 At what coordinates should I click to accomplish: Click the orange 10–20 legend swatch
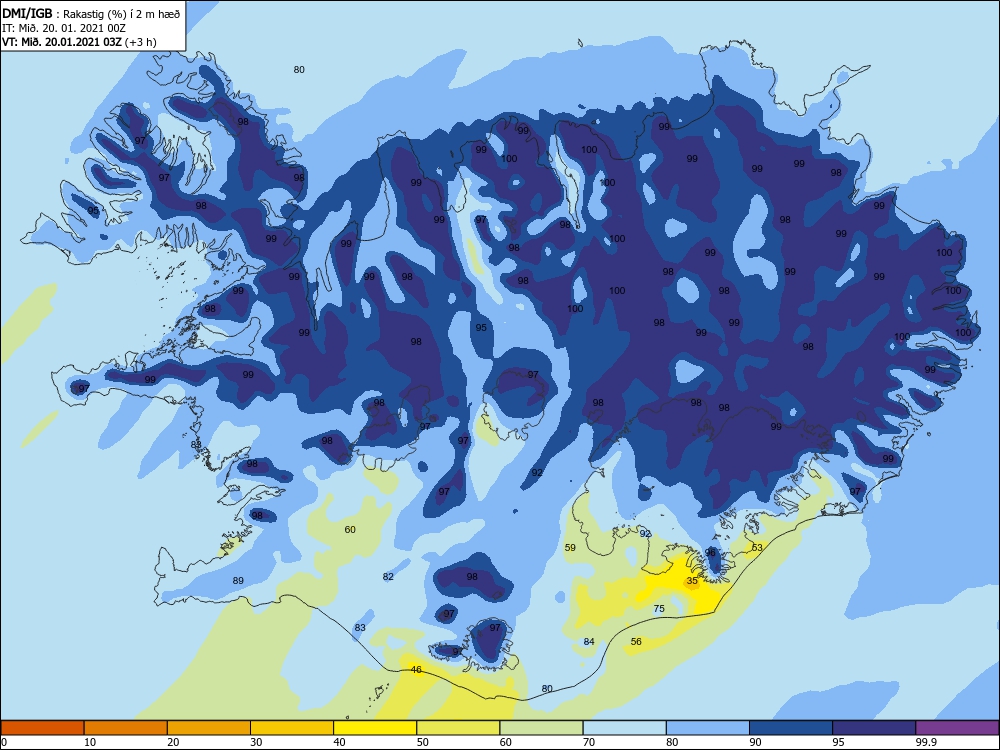pos(126,728)
